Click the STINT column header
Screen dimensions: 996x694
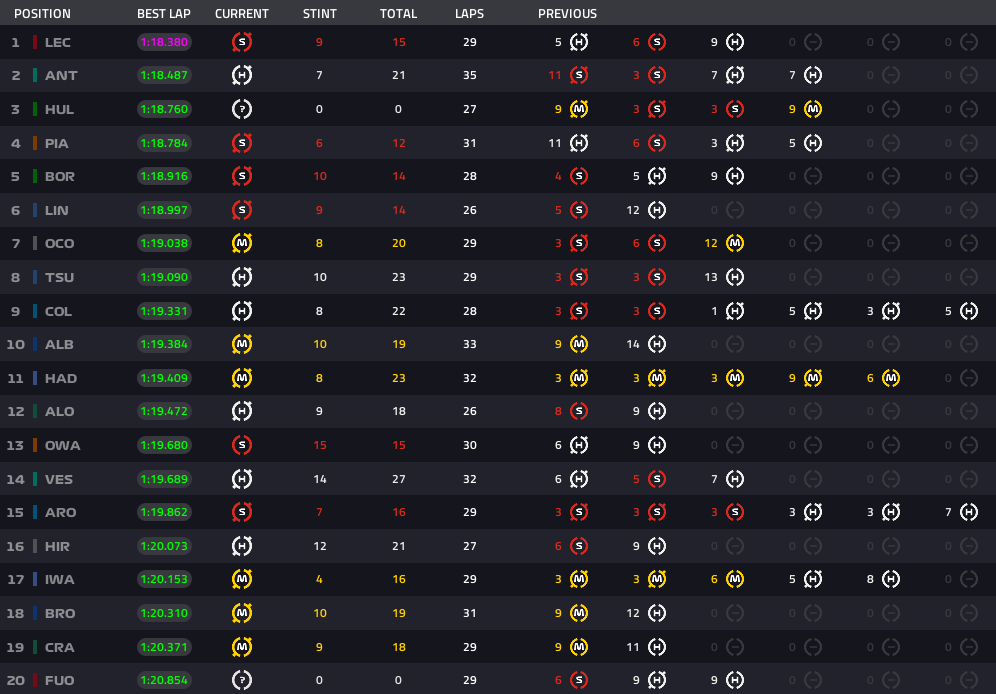(x=320, y=14)
